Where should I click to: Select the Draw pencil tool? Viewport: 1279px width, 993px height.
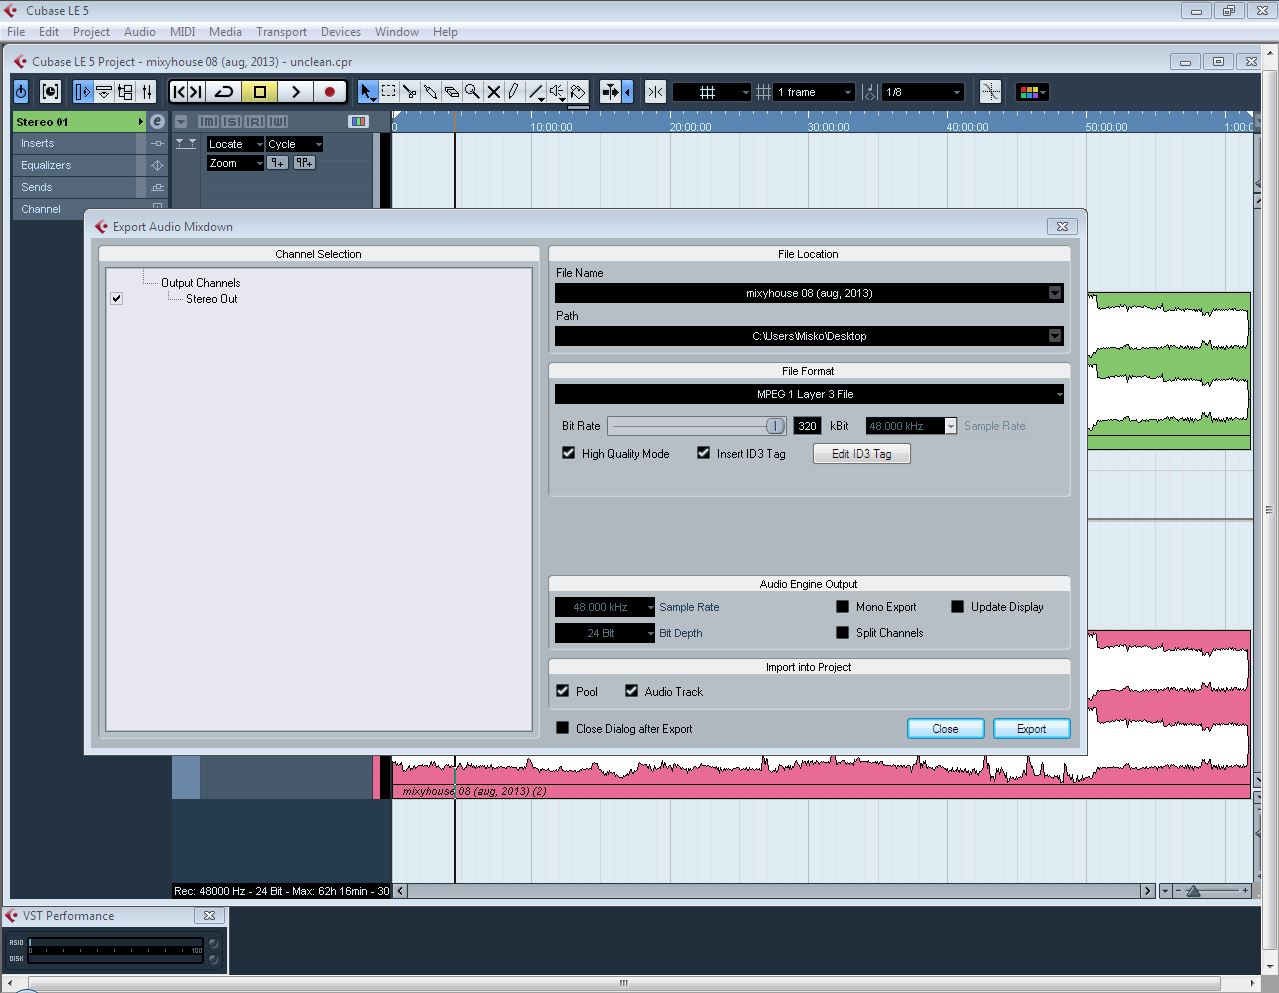pos(514,92)
